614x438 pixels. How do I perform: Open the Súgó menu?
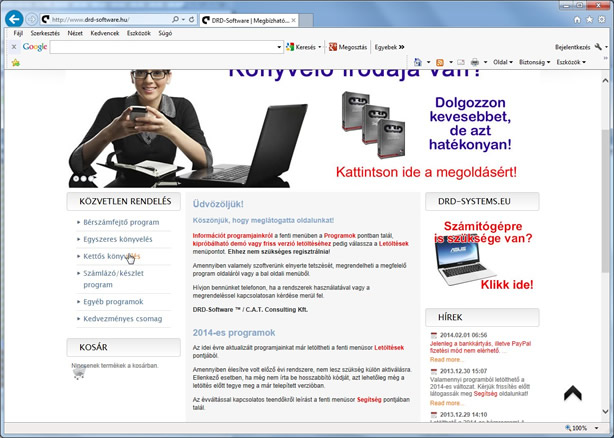tap(165, 33)
